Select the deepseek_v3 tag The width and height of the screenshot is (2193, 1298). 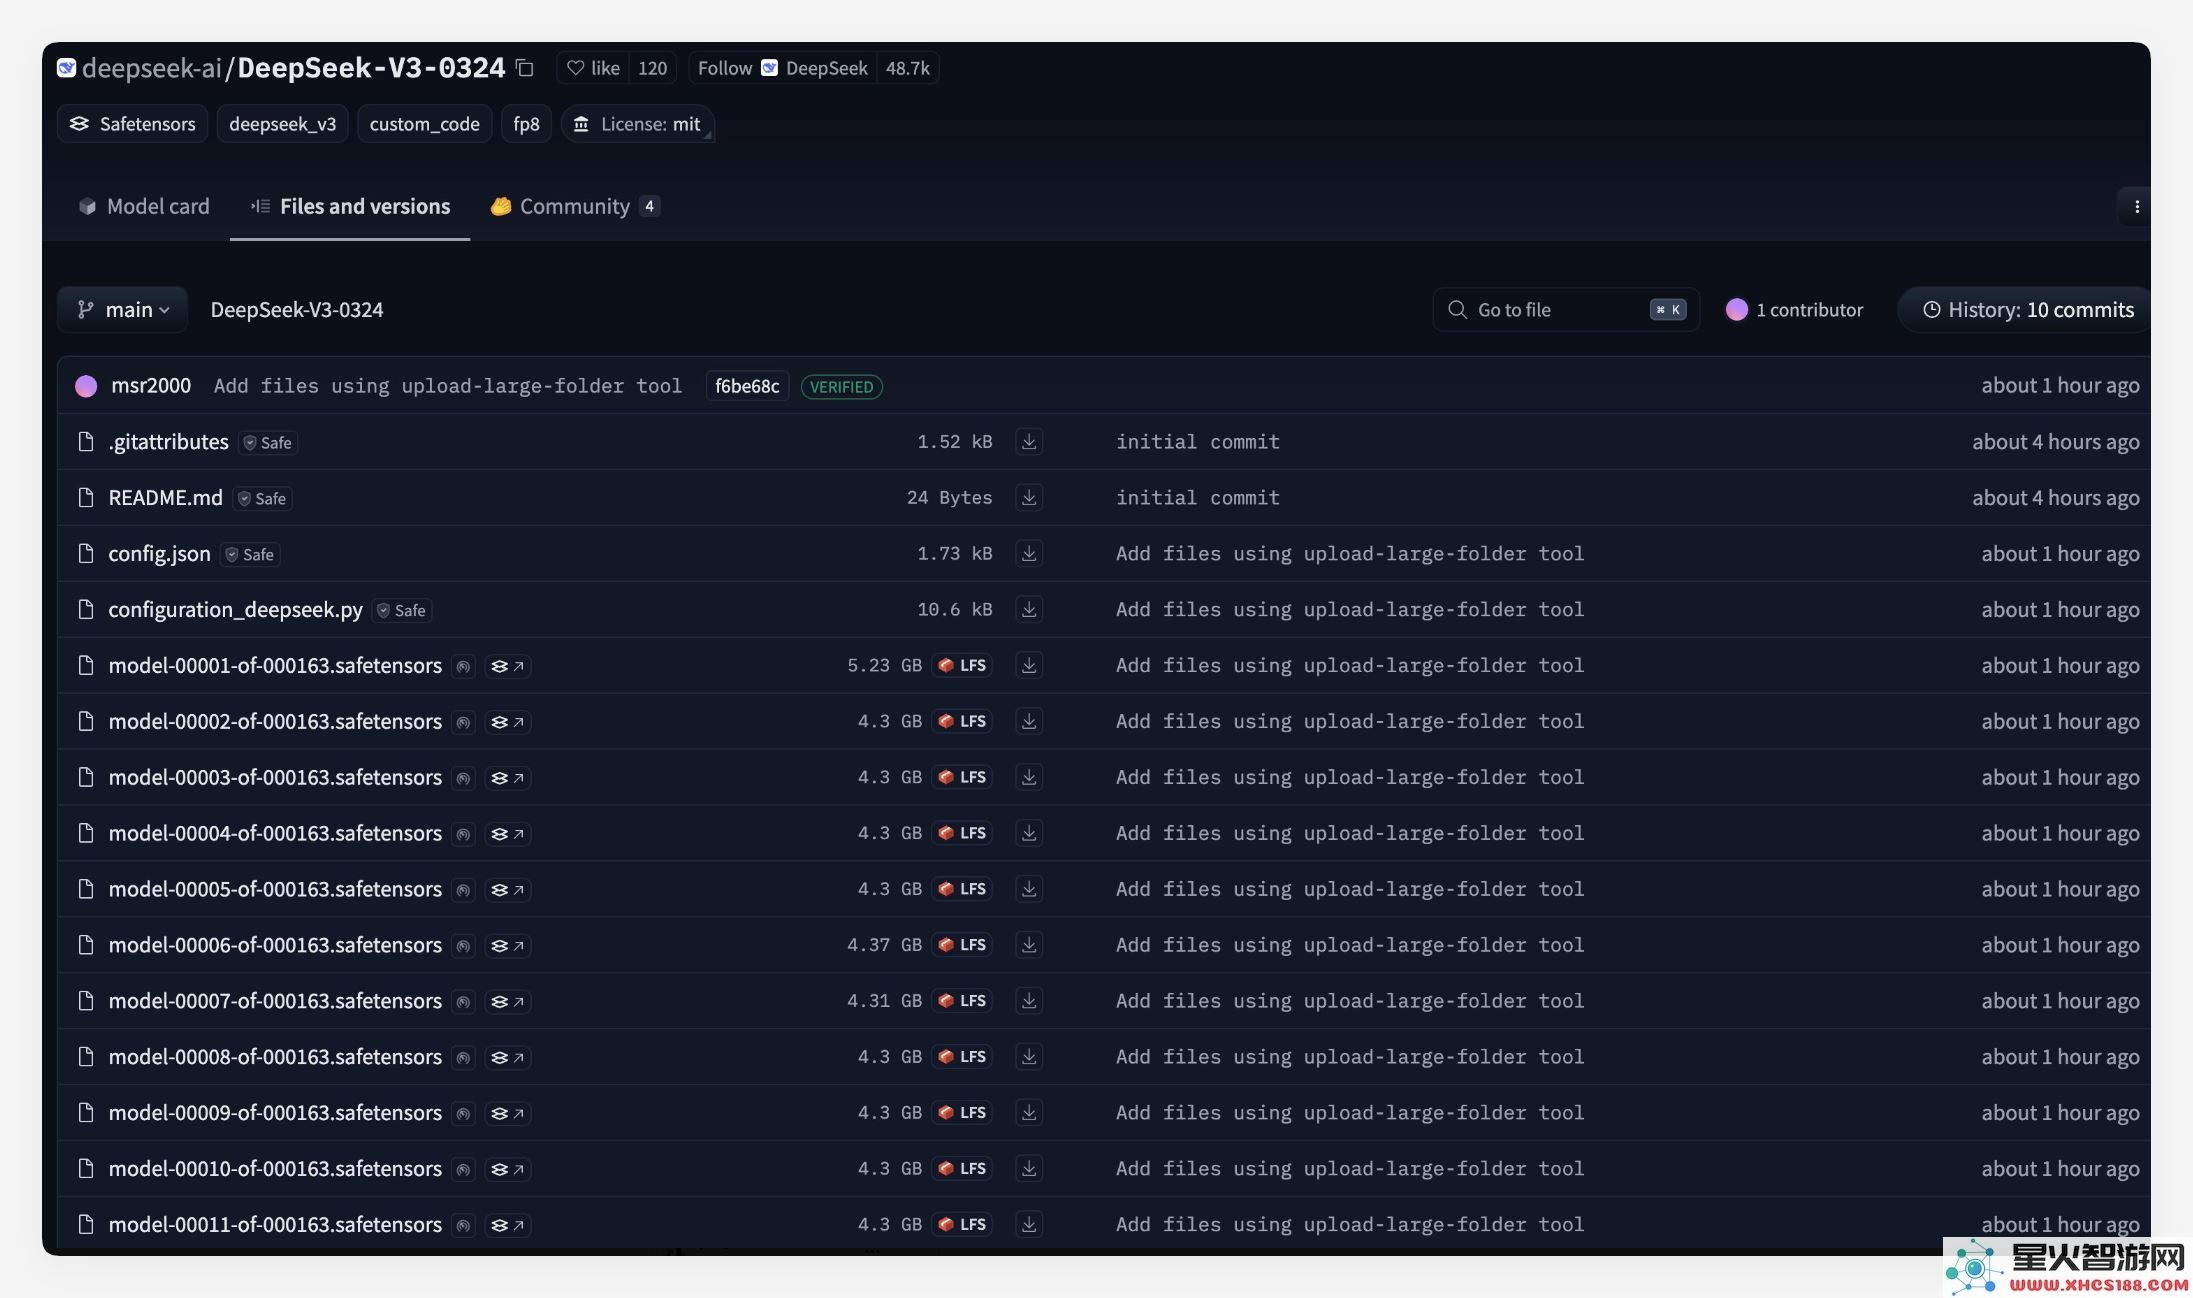click(x=282, y=124)
